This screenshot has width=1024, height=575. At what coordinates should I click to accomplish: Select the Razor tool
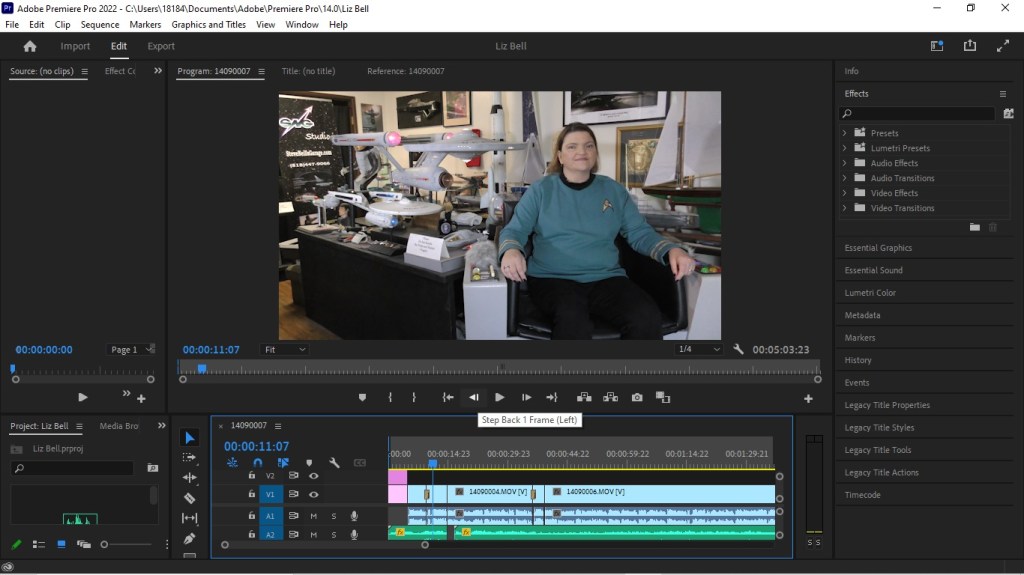point(190,497)
